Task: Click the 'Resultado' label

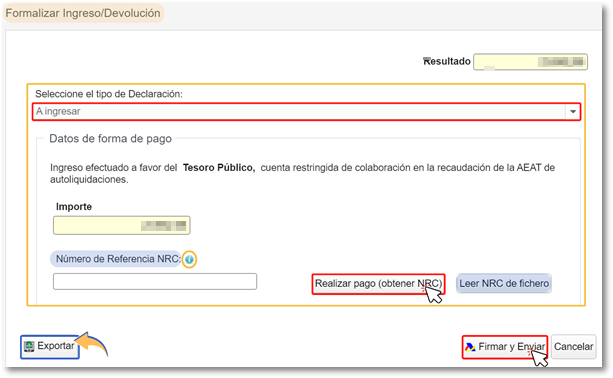Action: click(x=447, y=61)
